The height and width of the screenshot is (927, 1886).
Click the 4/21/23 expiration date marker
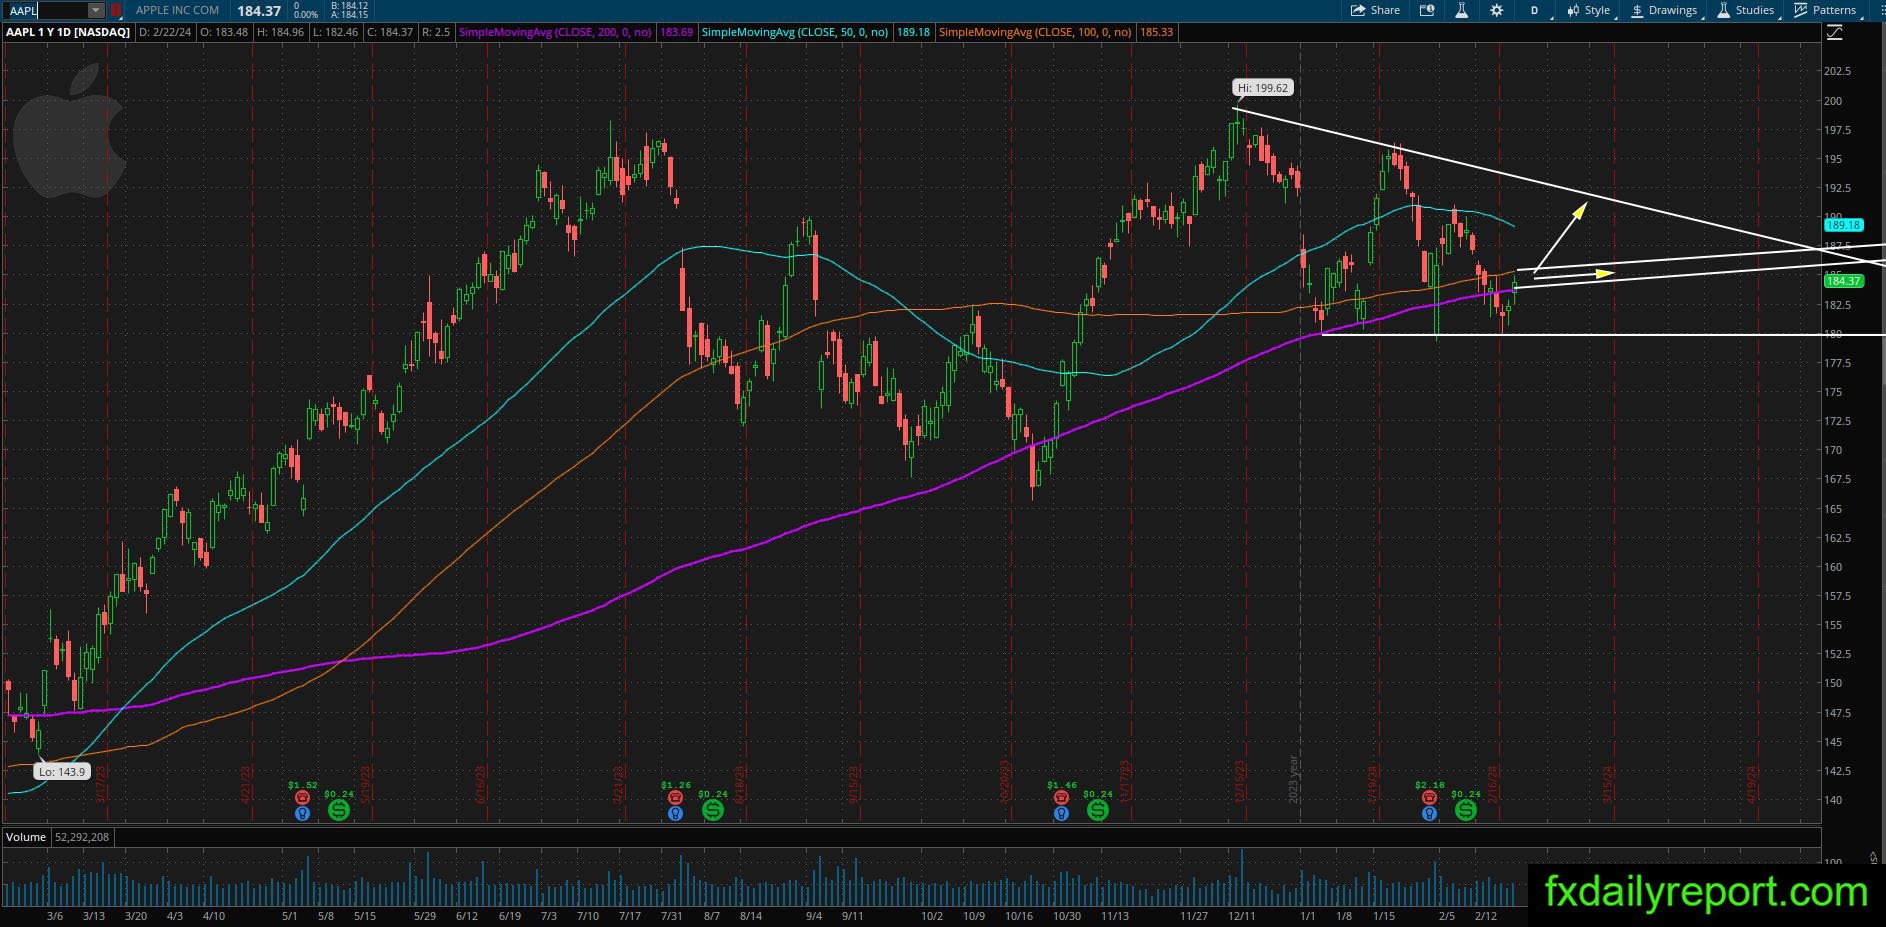pyautogui.click(x=246, y=785)
